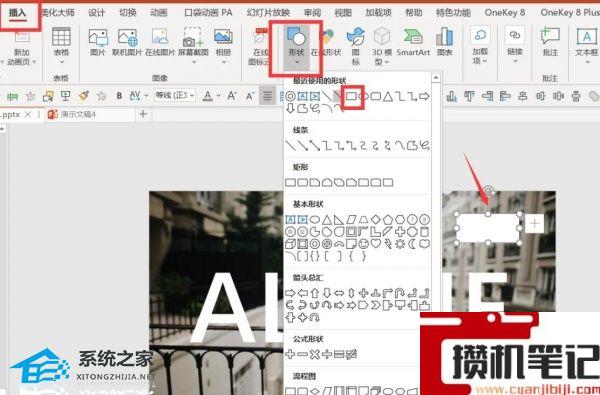Click the align bottom icon in the alignment toolbar
600x395 pixels.
[x=452, y=96]
